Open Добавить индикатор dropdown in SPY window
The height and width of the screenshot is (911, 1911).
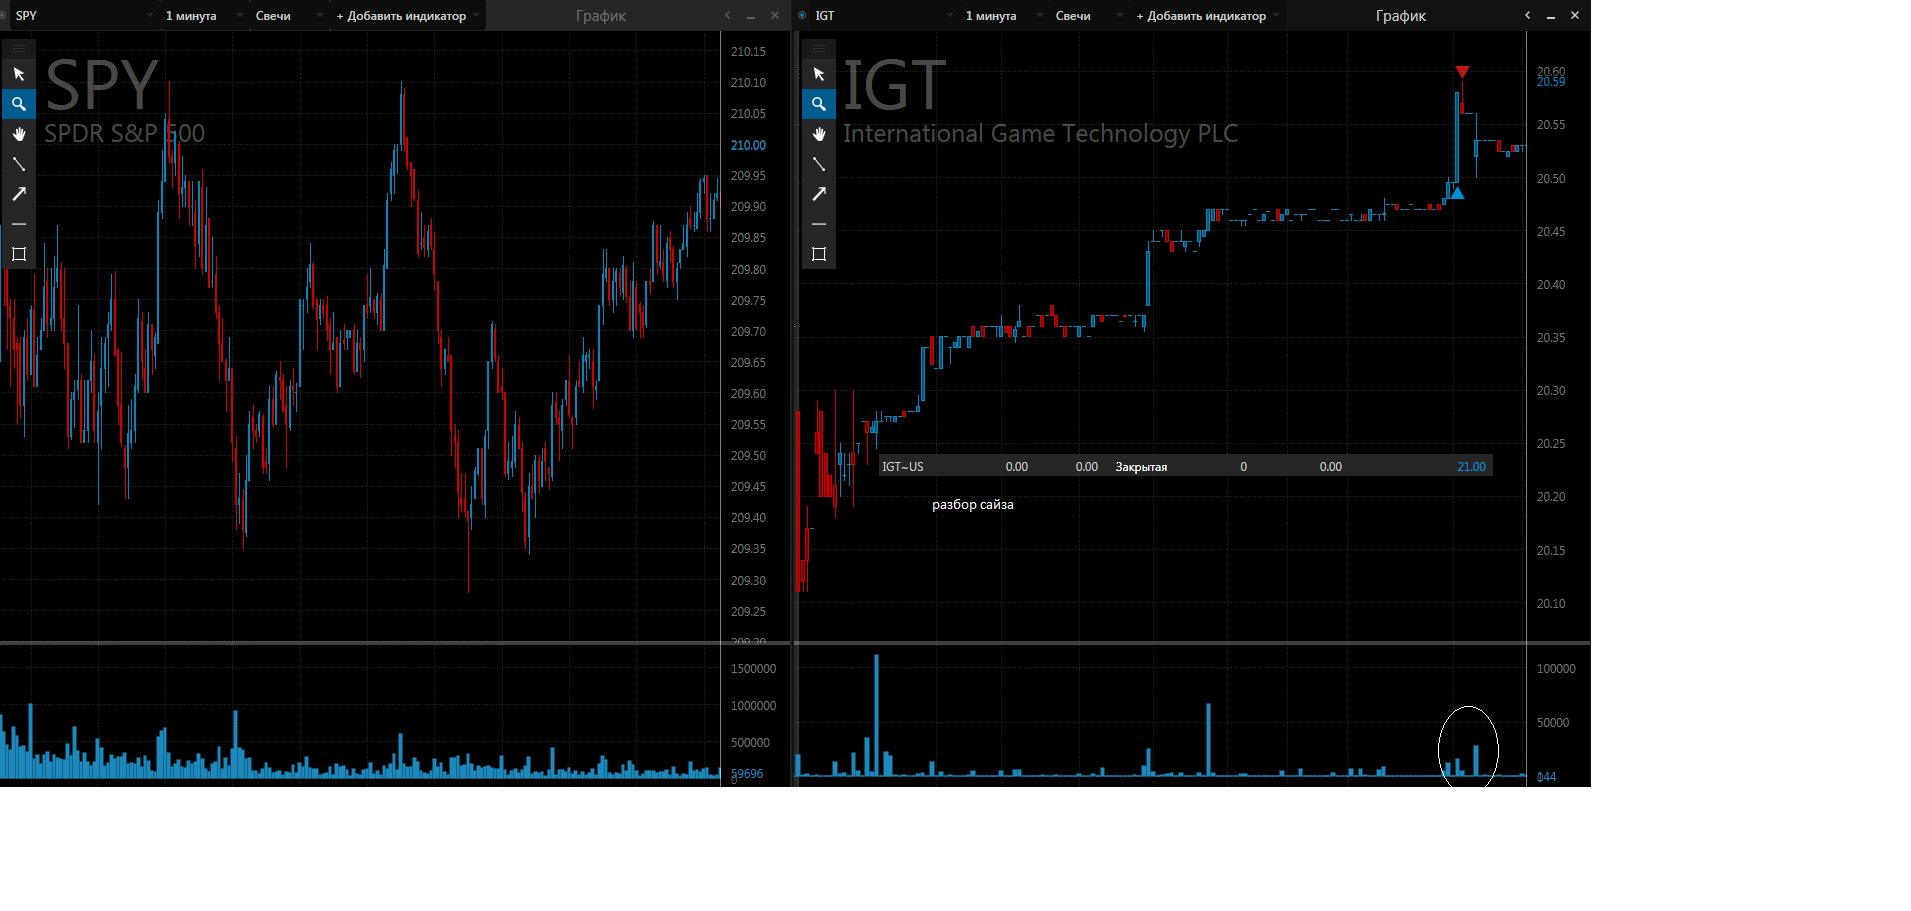click(x=476, y=15)
